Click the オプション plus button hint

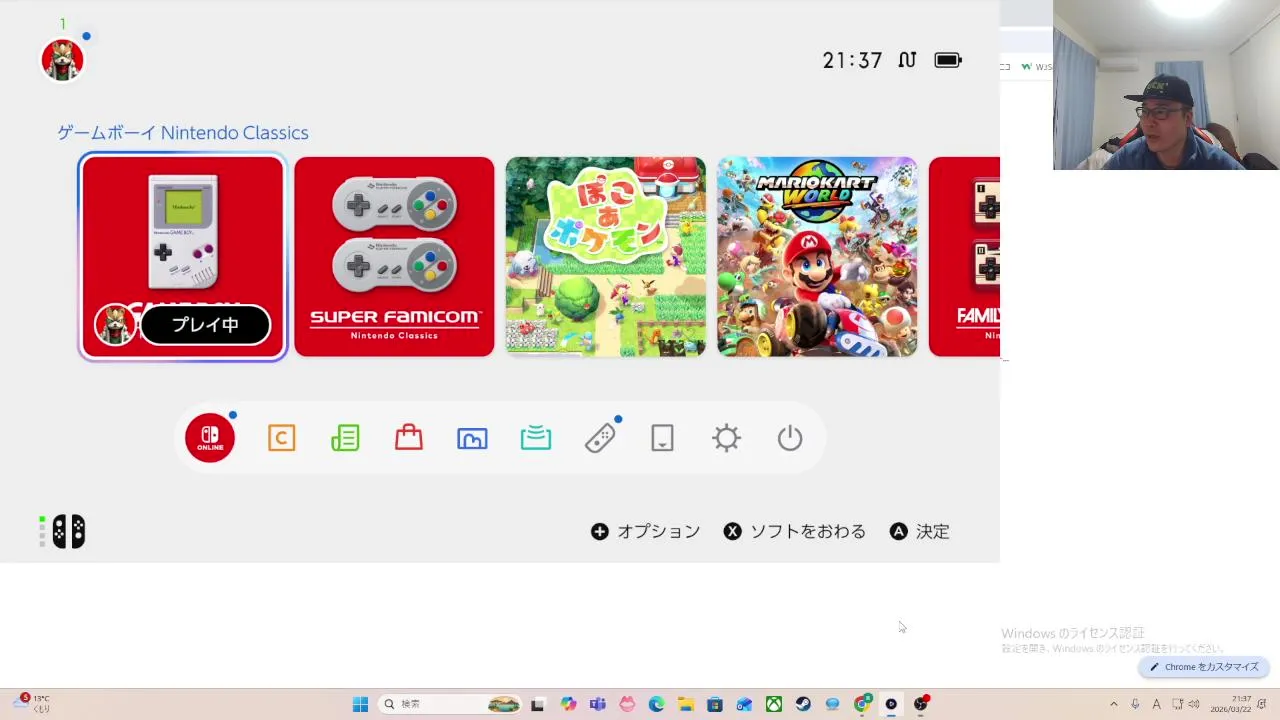pyautogui.click(x=645, y=532)
